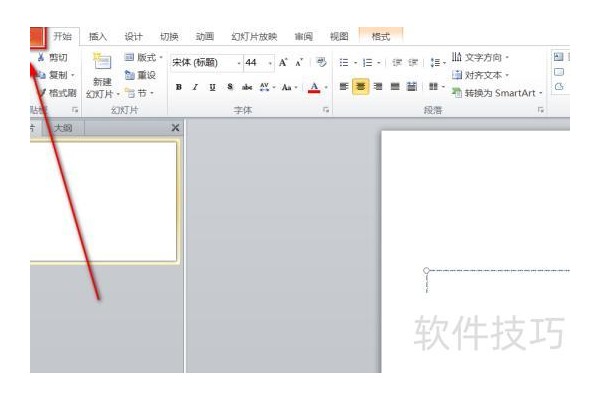600x400 pixels.
Task: Justify paragraph text
Action: coord(395,87)
